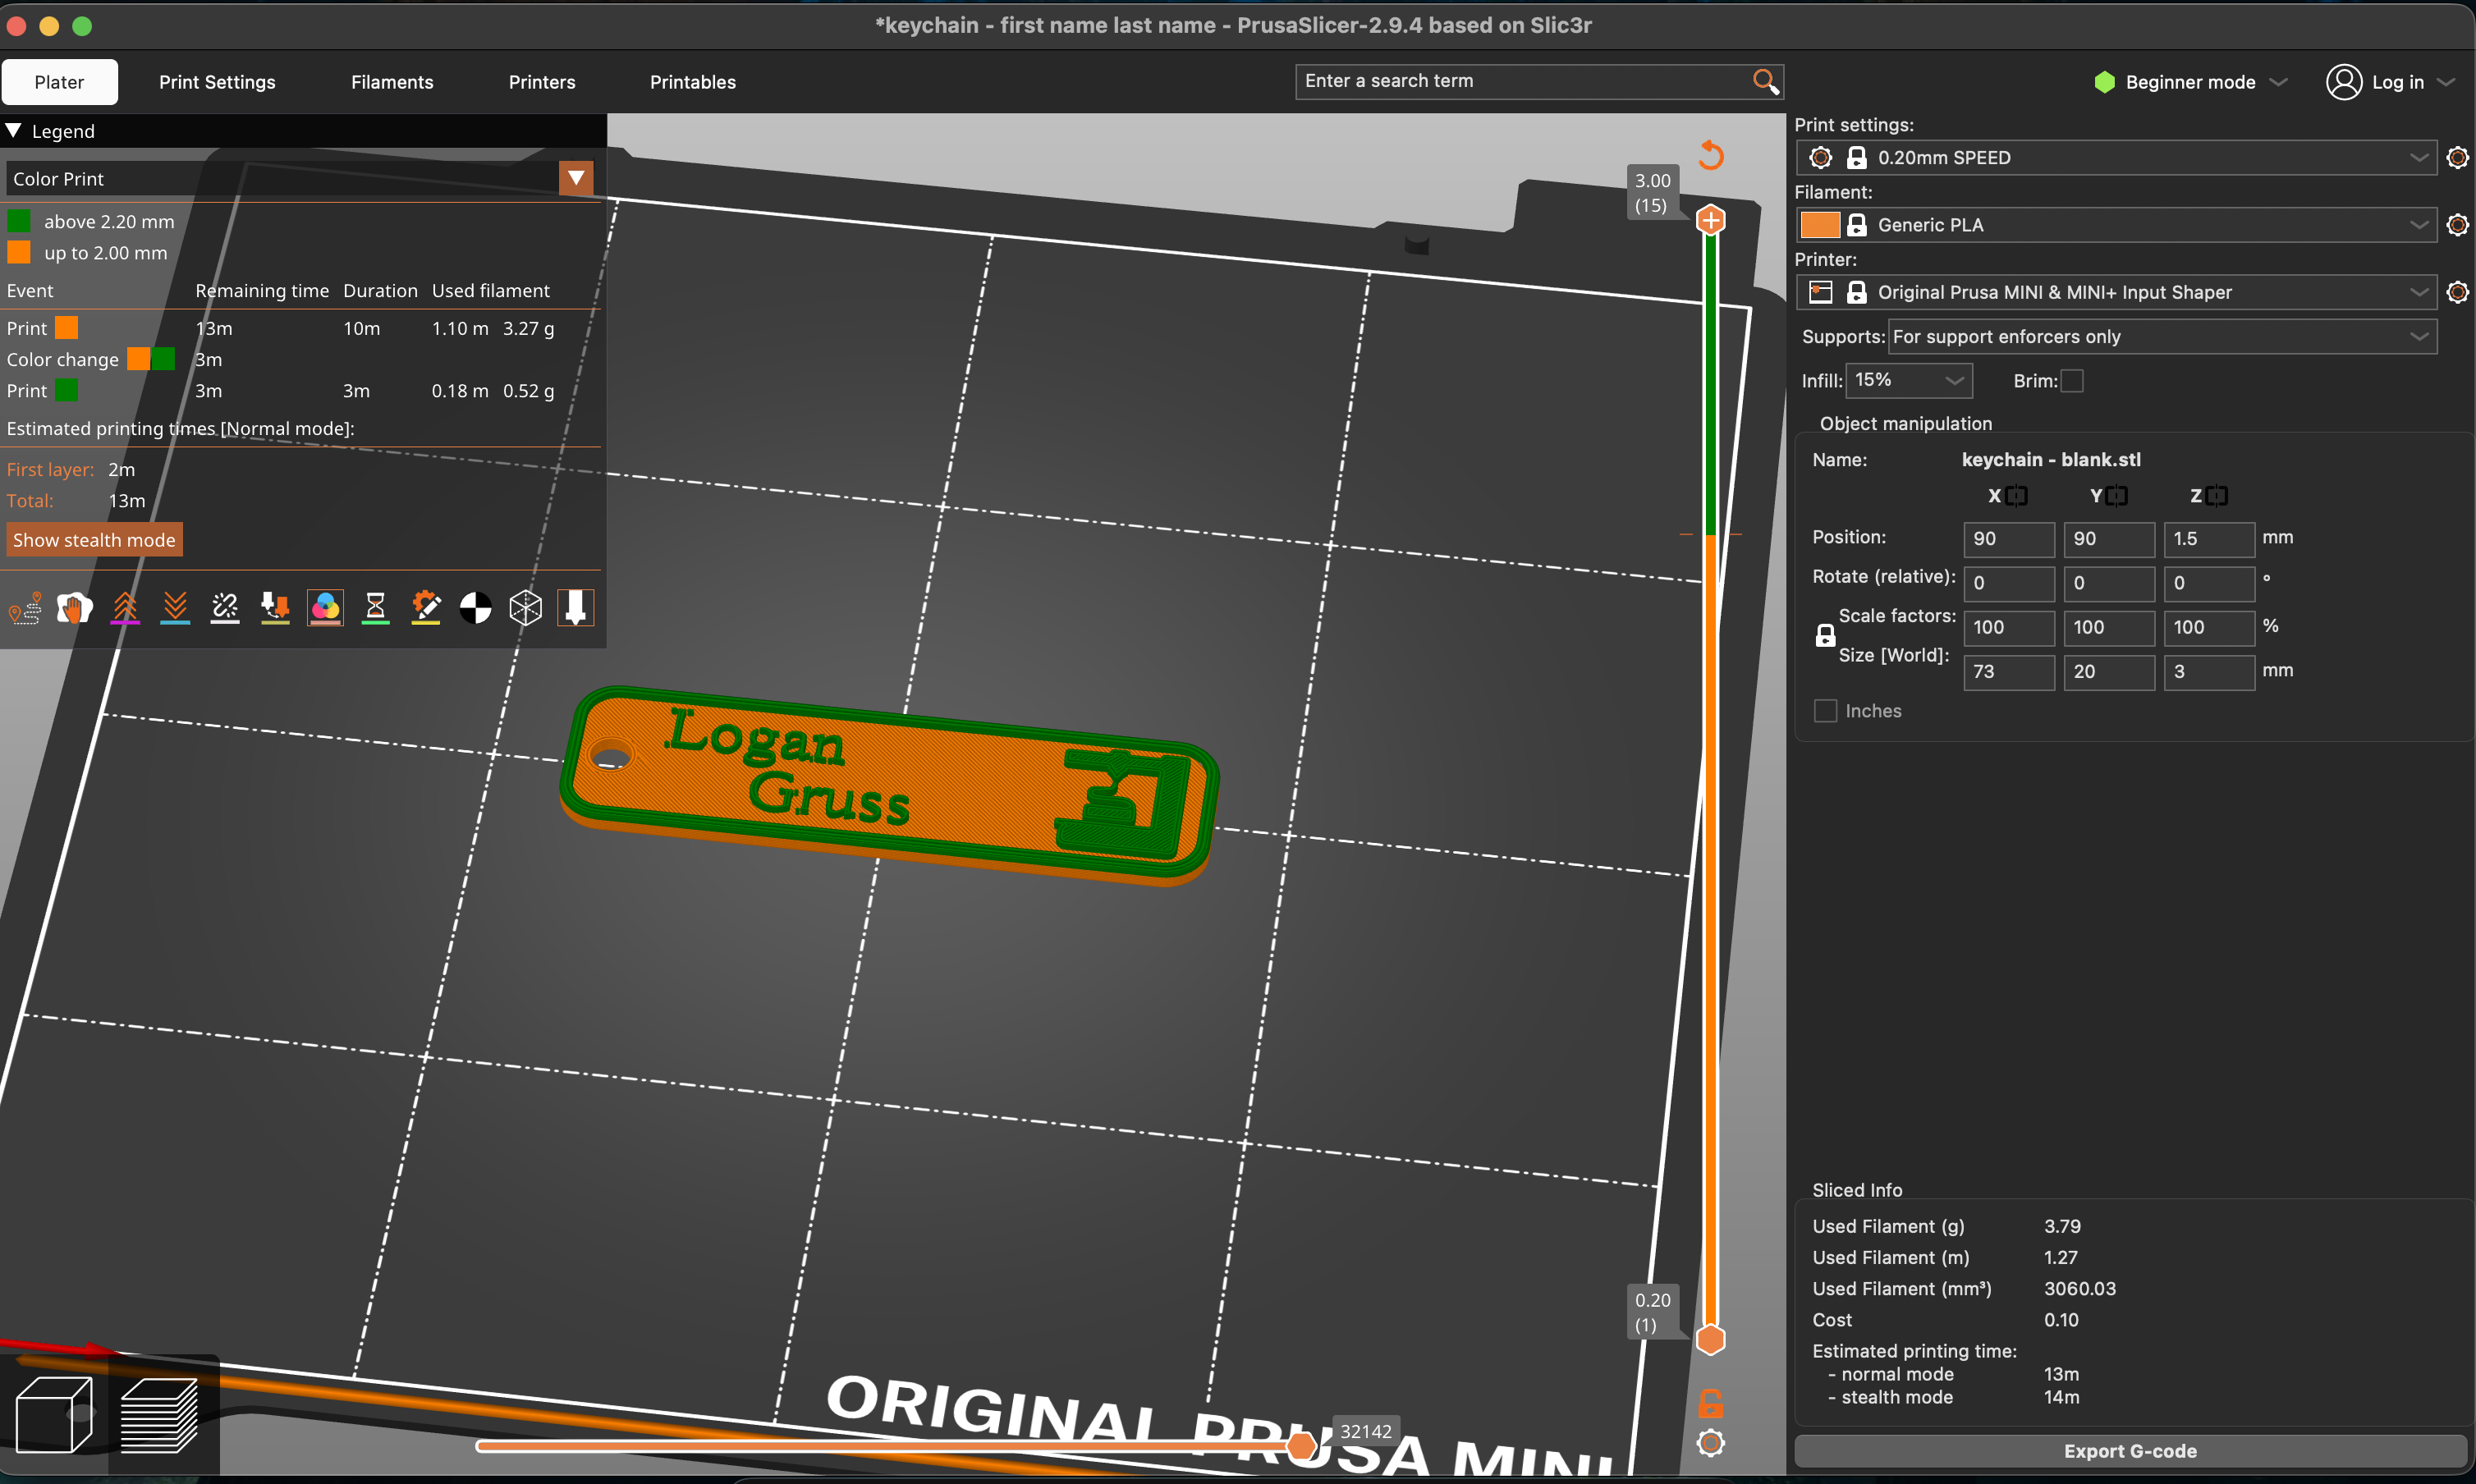This screenshot has height=1484, width=2476.
Task: Open the Color Print view type dropdown
Action: [576, 179]
